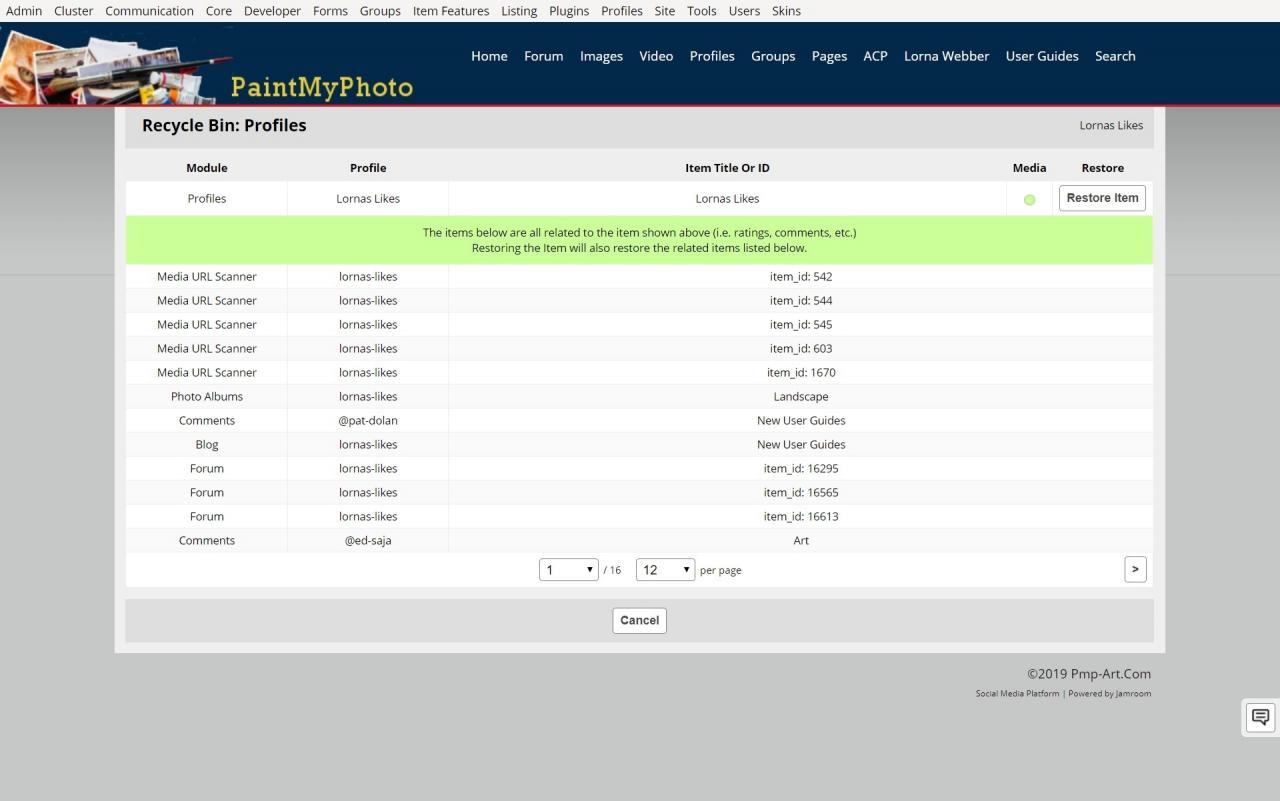1280x801 pixels.
Task: Select the item_id: 16565 forum row
Action: click(639, 493)
